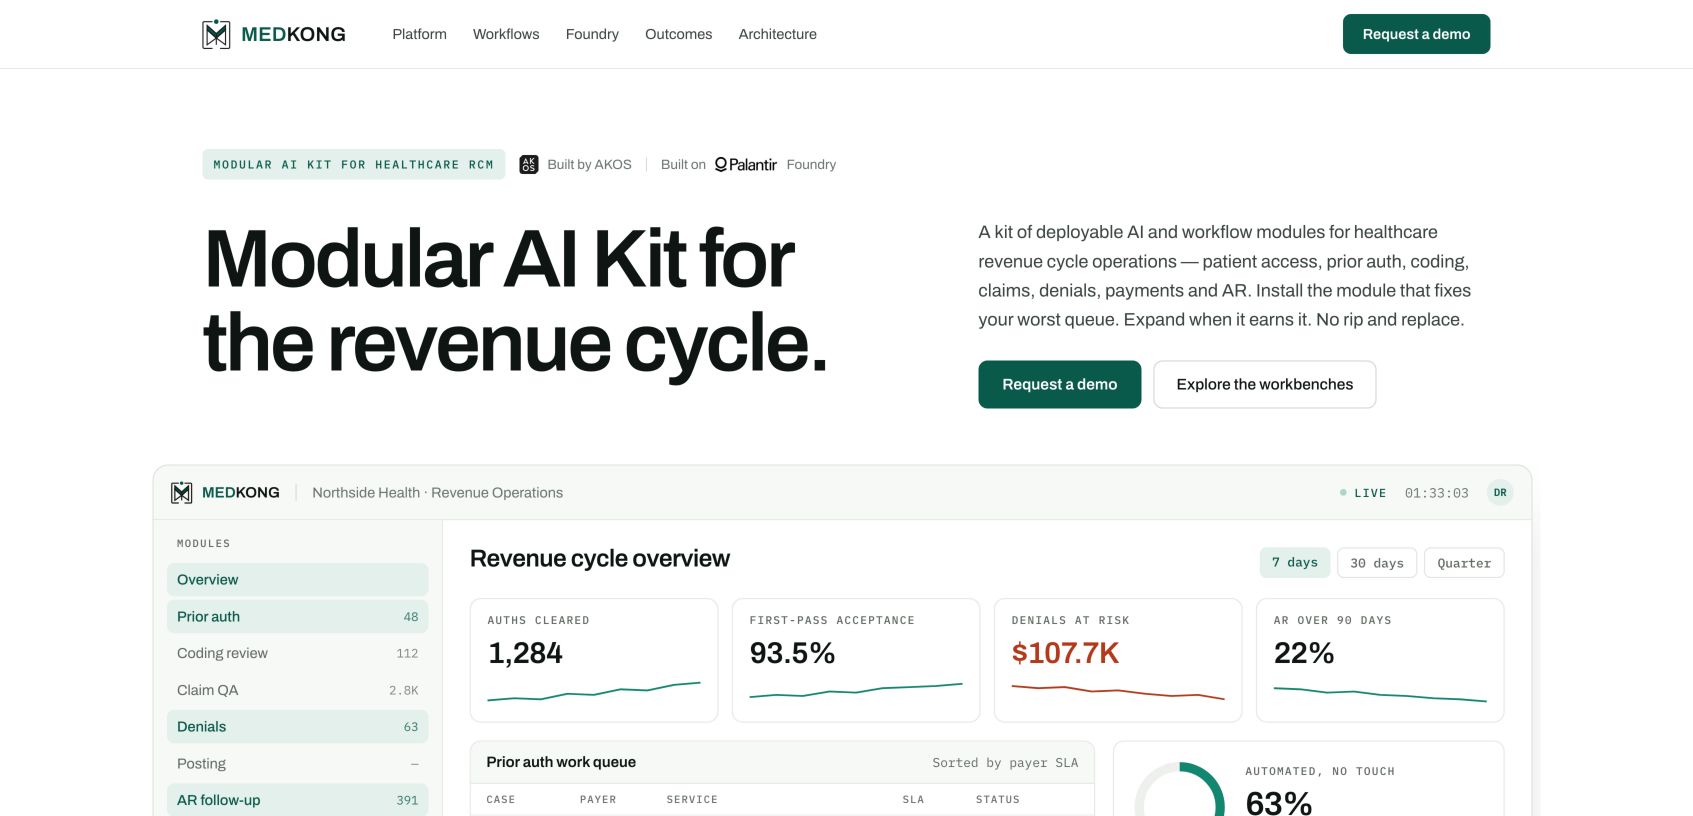Click the Coding review count 112

[408, 653]
